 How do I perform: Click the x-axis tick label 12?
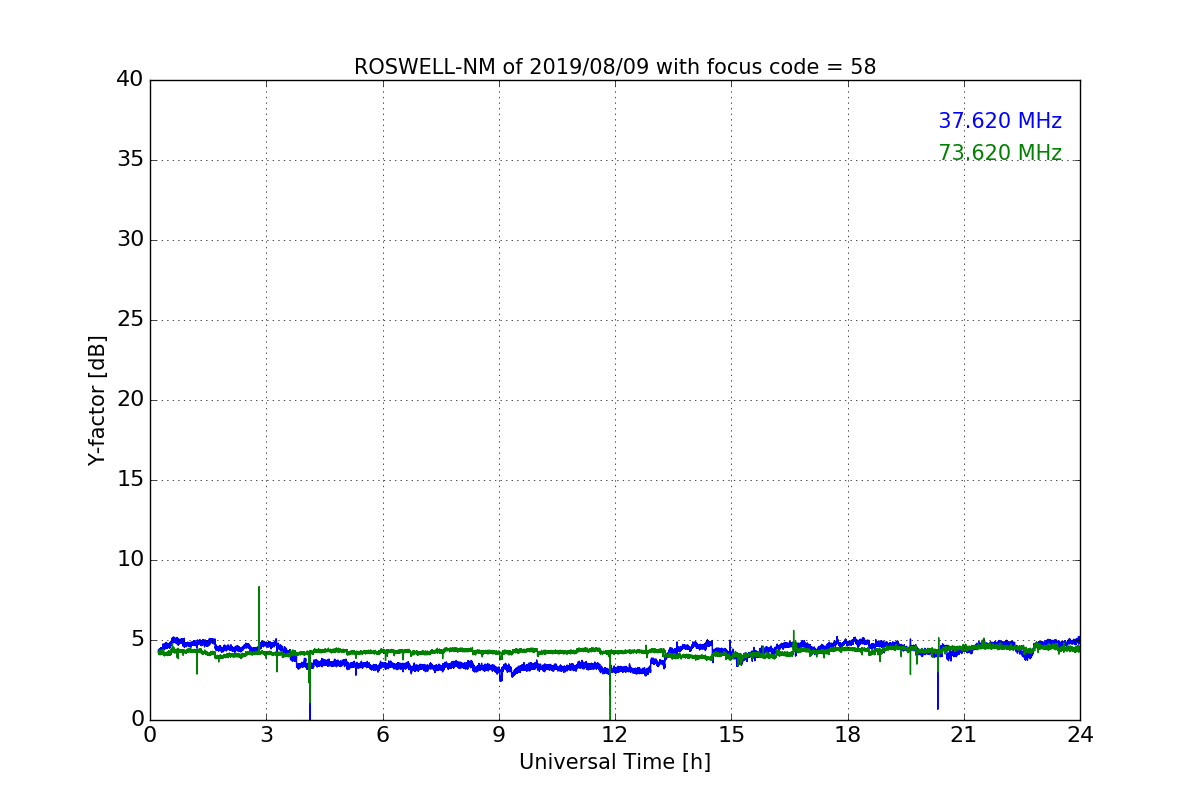click(x=615, y=735)
